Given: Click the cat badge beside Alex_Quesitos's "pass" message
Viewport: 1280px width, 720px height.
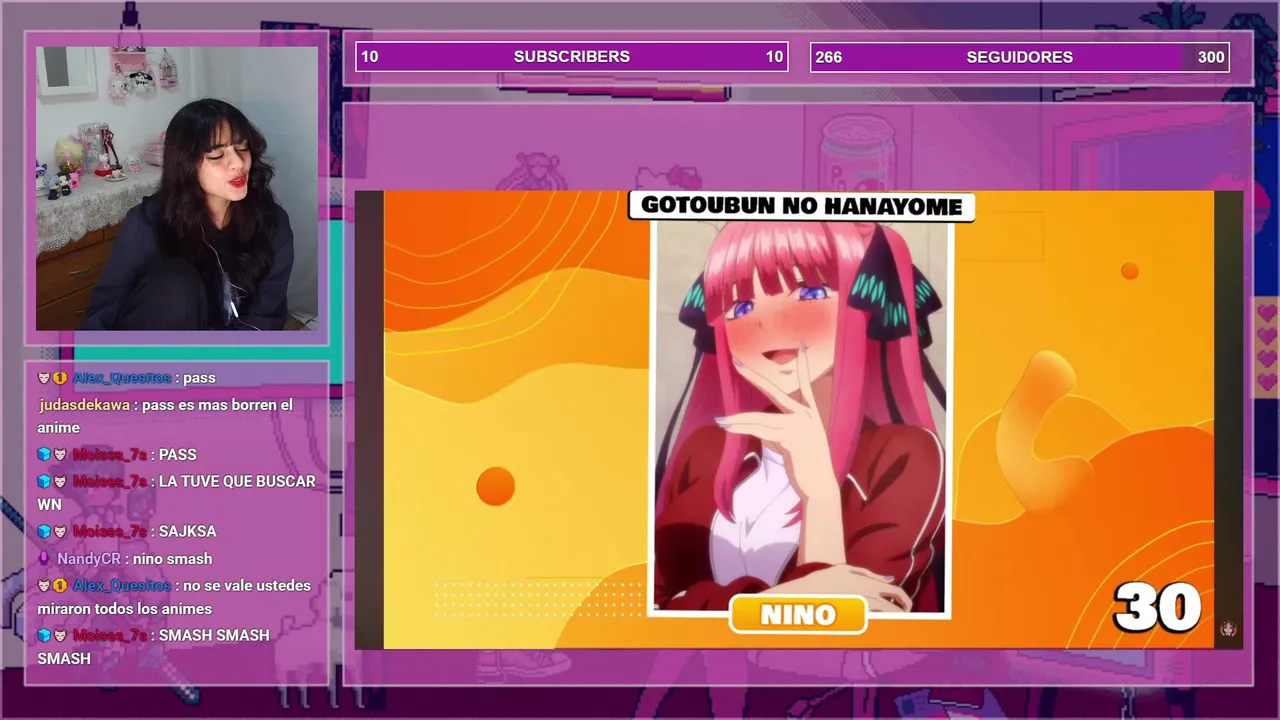Looking at the screenshot, I should click(x=44, y=378).
